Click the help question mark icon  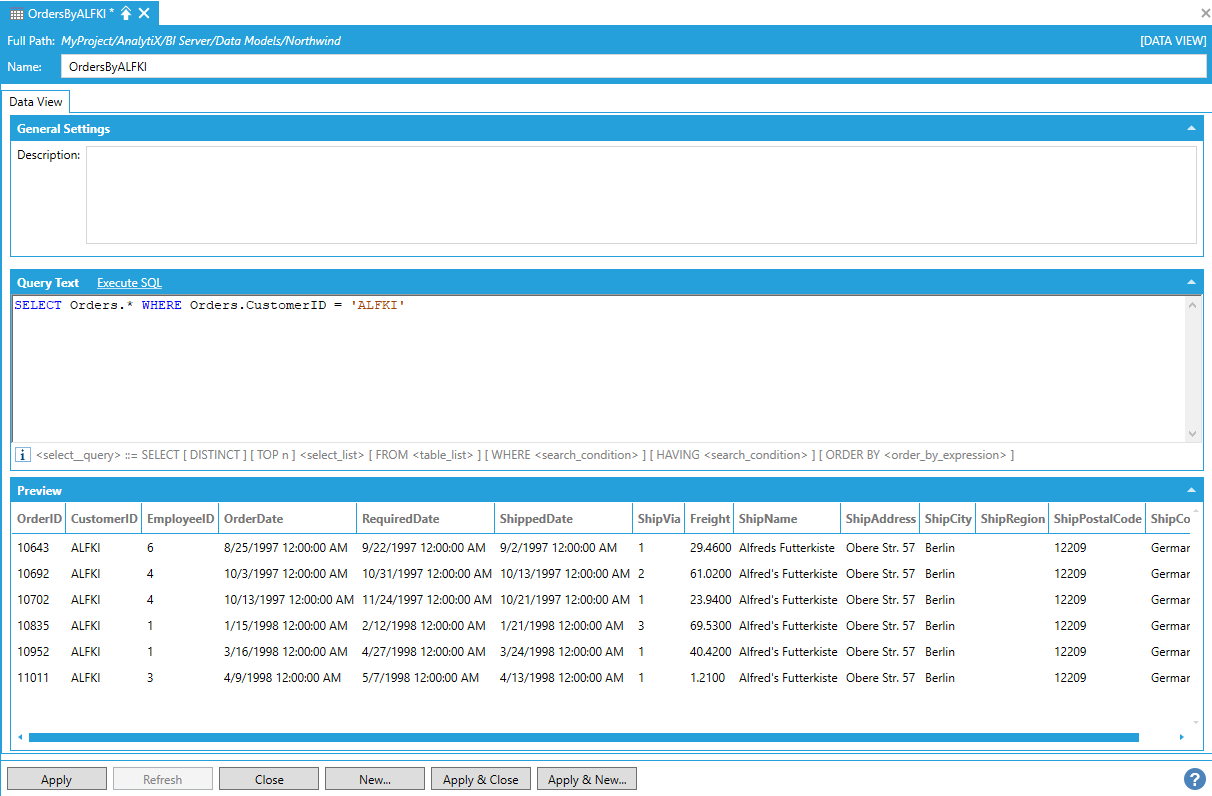1194,779
